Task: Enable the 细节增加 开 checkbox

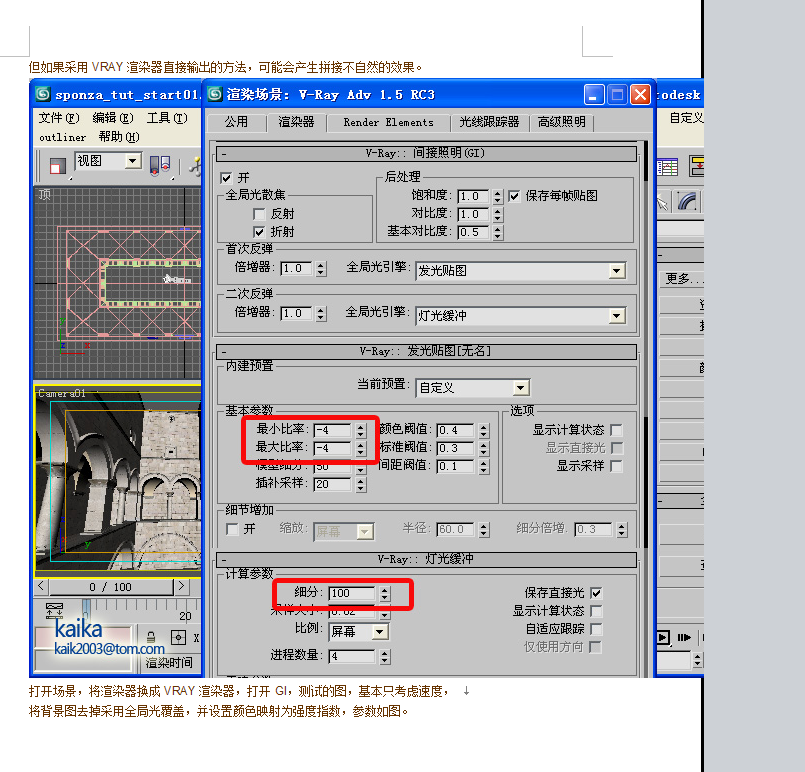Action: [233, 529]
